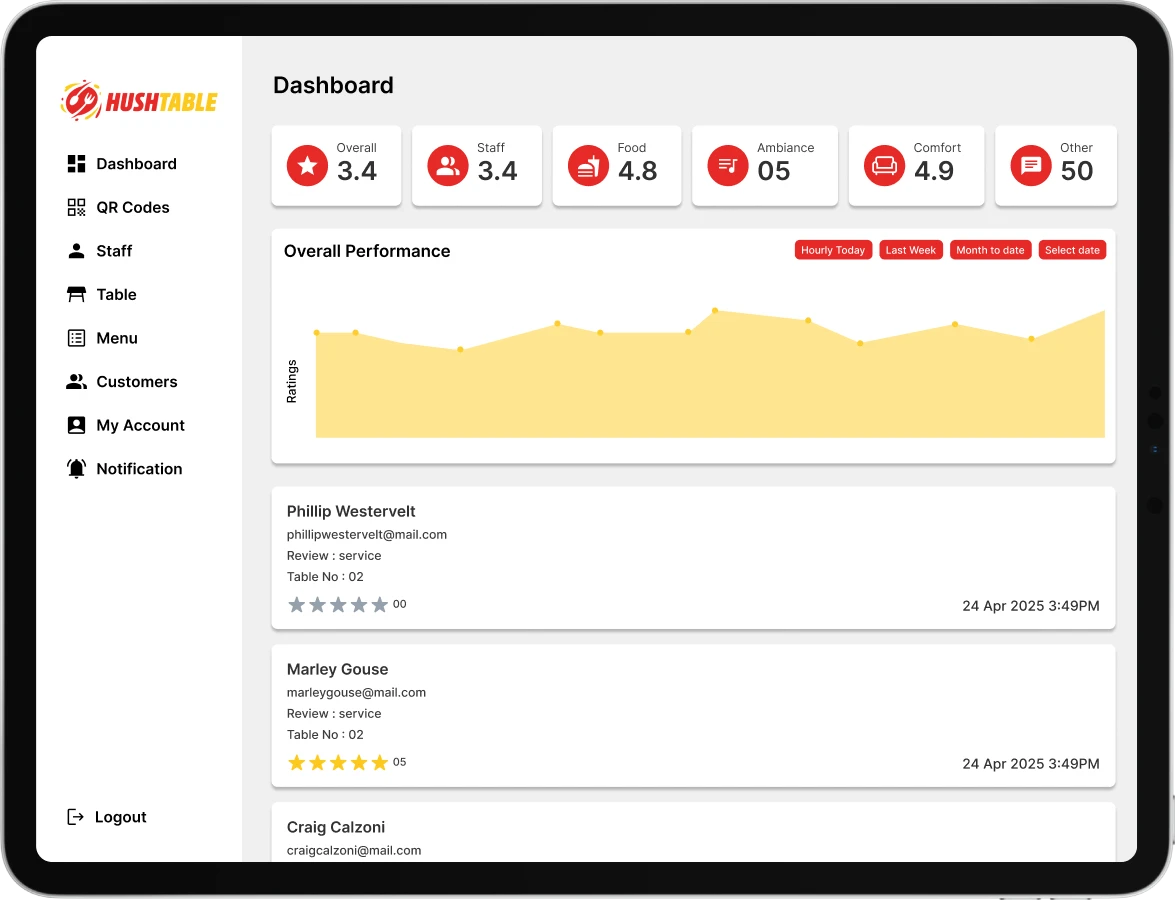The height and width of the screenshot is (900, 1175).
Task: Click the Customers group icon in sidebar
Action: [76, 381]
